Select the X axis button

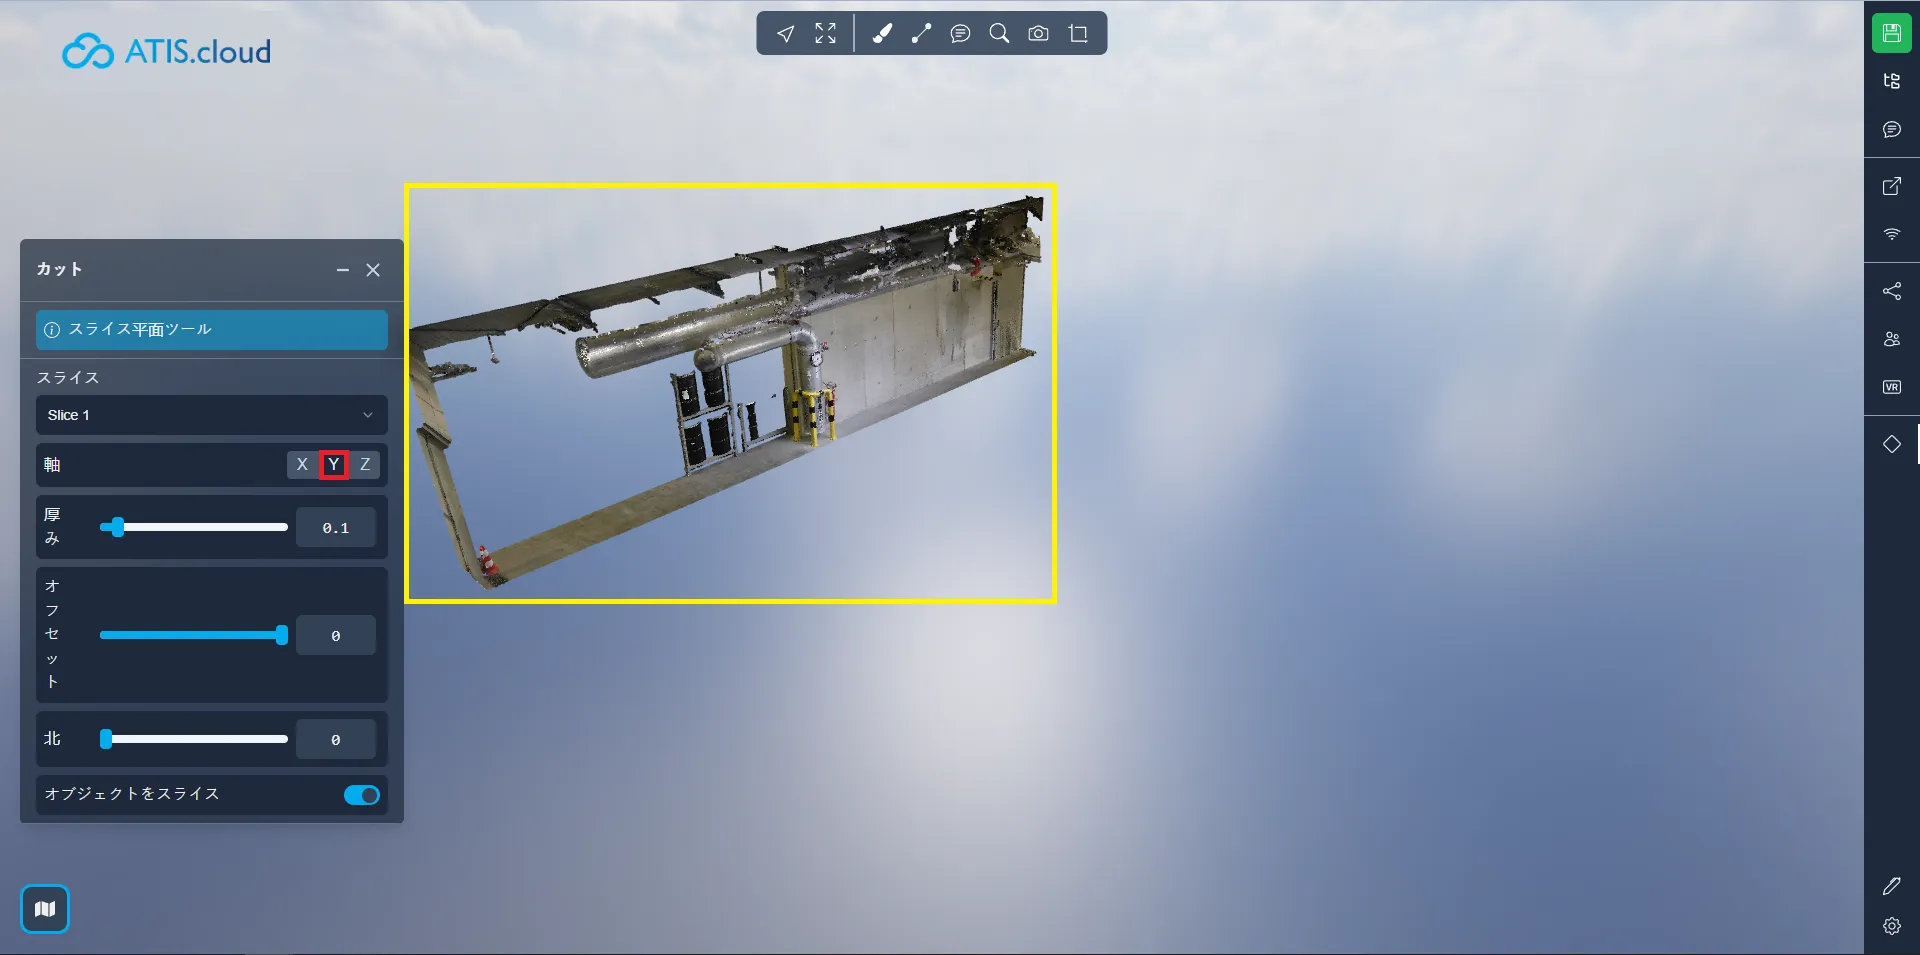coord(302,464)
